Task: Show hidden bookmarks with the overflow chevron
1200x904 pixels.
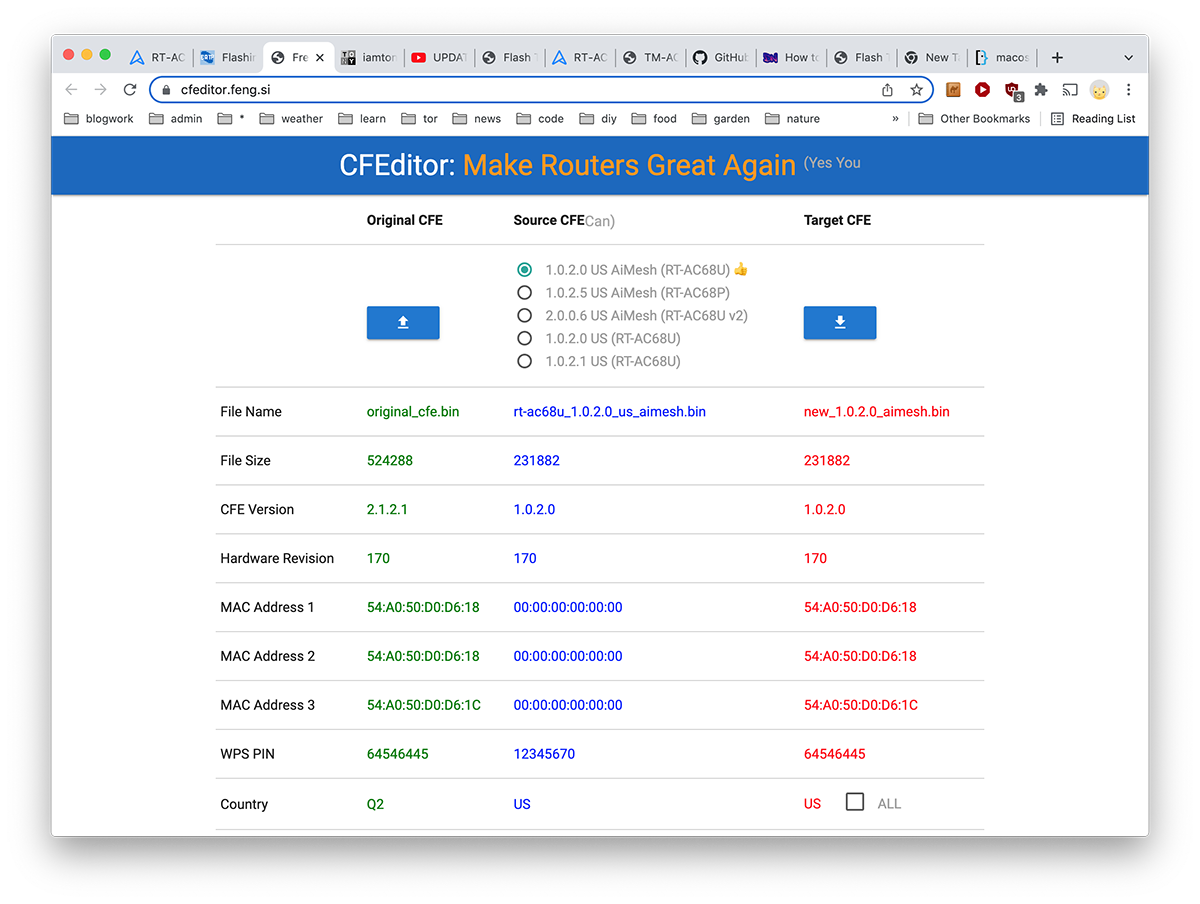Action: (x=895, y=119)
